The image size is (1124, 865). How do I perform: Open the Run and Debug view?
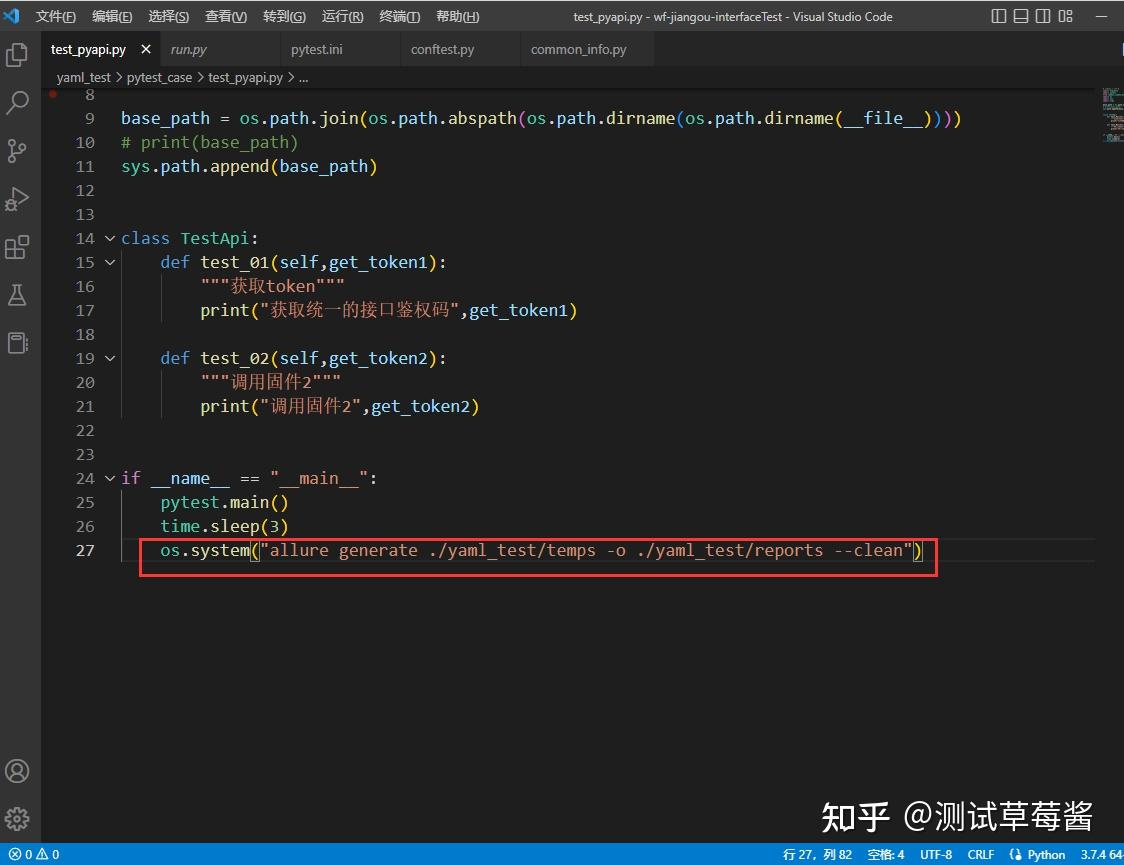[x=17, y=199]
